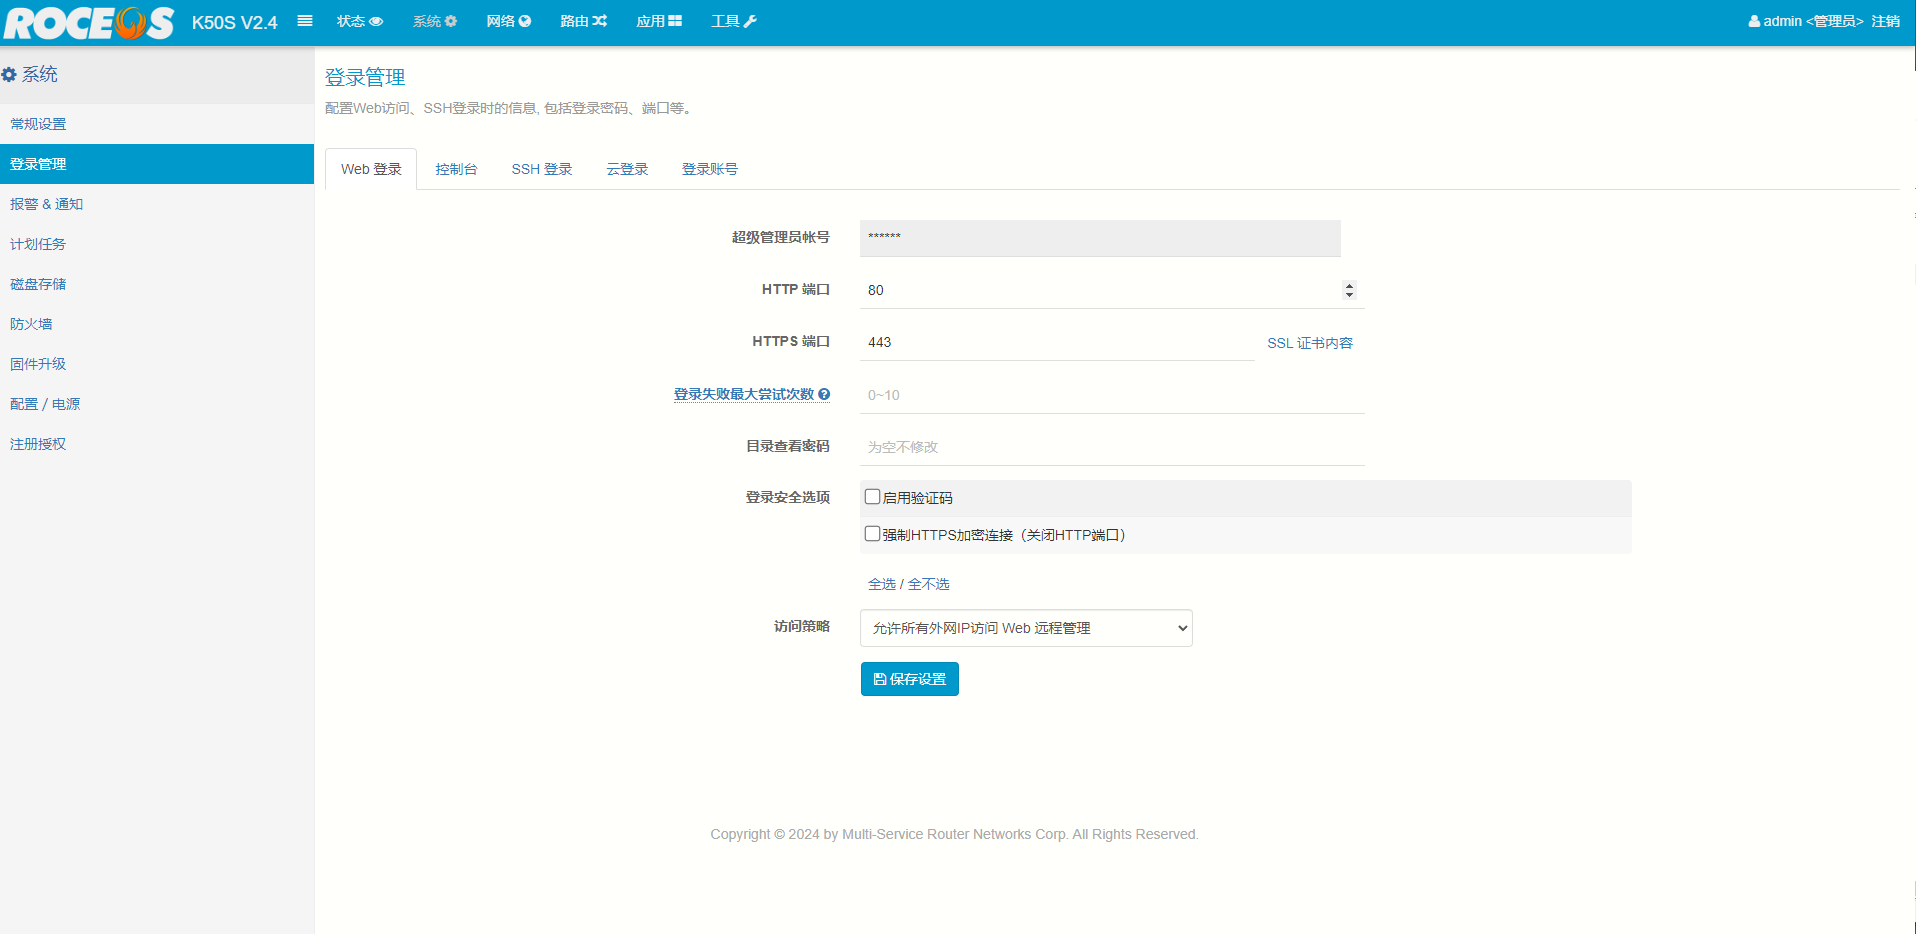Increase HTTP 端口 value with stepper arrows
The height and width of the screenshot is (934, 1916).
tap(1349, 285)
